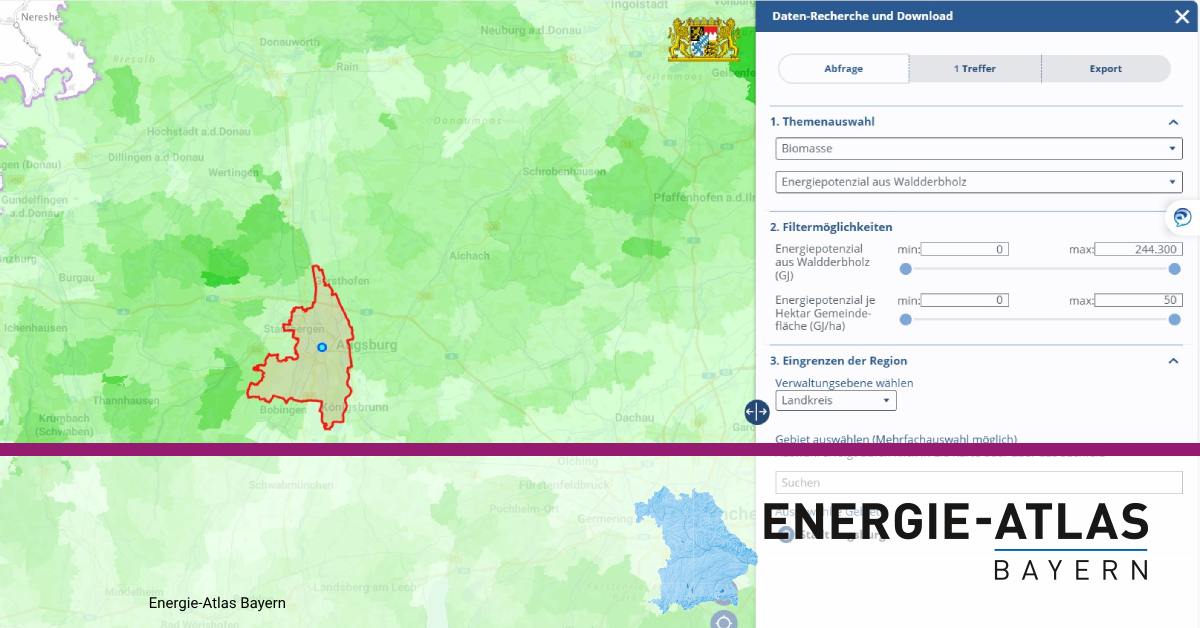1200x628 pixels.
Task: Click the Schrobenhausen label on the map
Action: (564, 171)
